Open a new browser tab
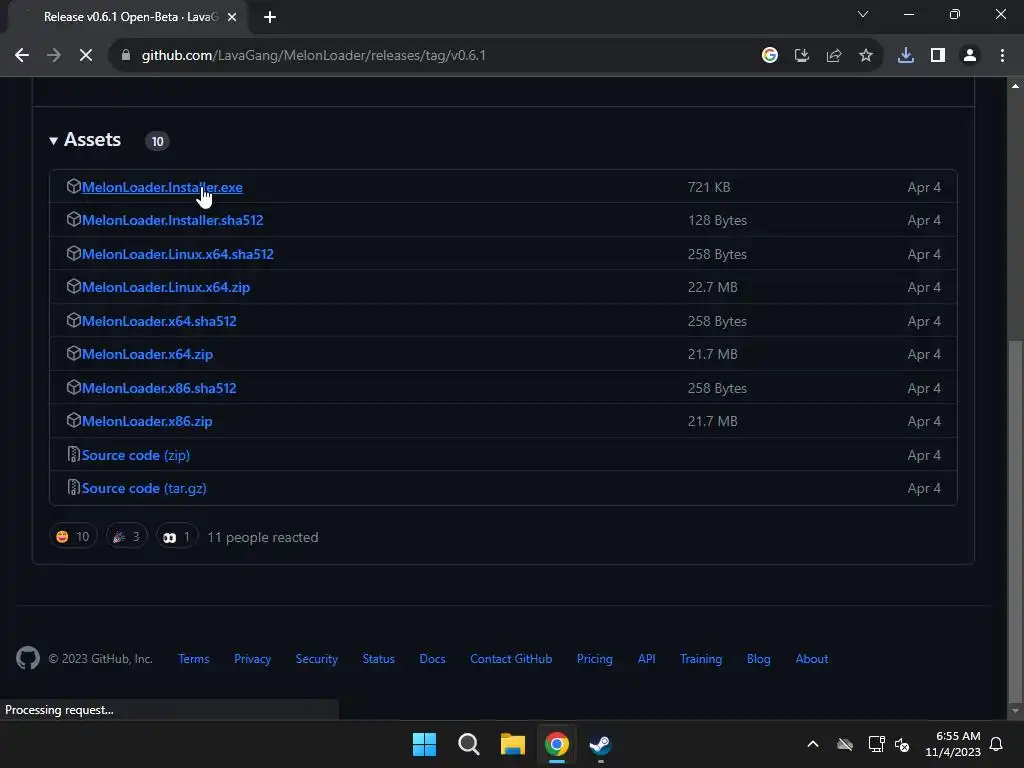 (x=270, y=17)
